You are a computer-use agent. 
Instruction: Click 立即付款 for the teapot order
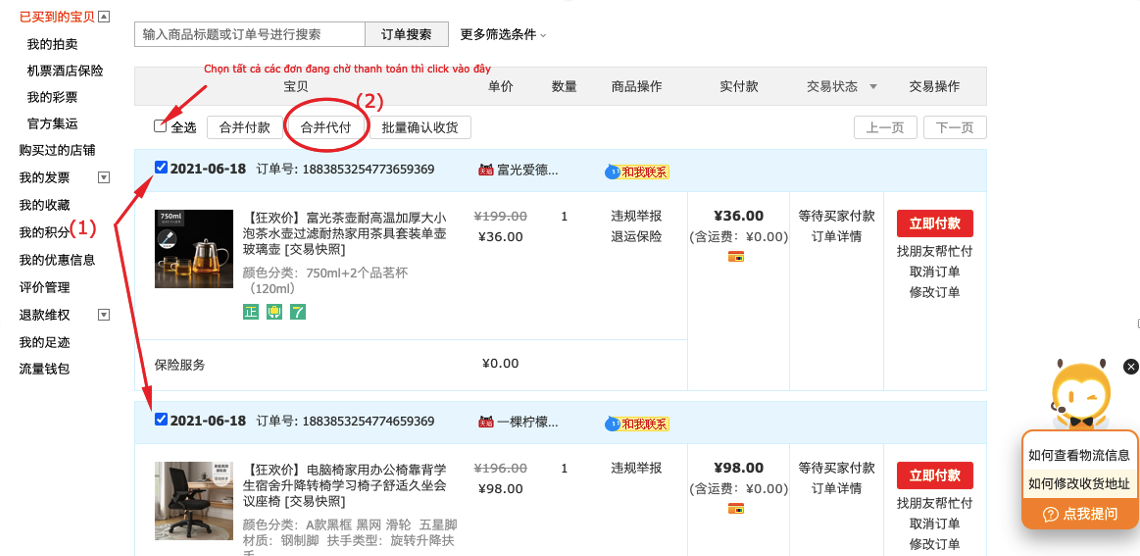click(x=934, y=223)
